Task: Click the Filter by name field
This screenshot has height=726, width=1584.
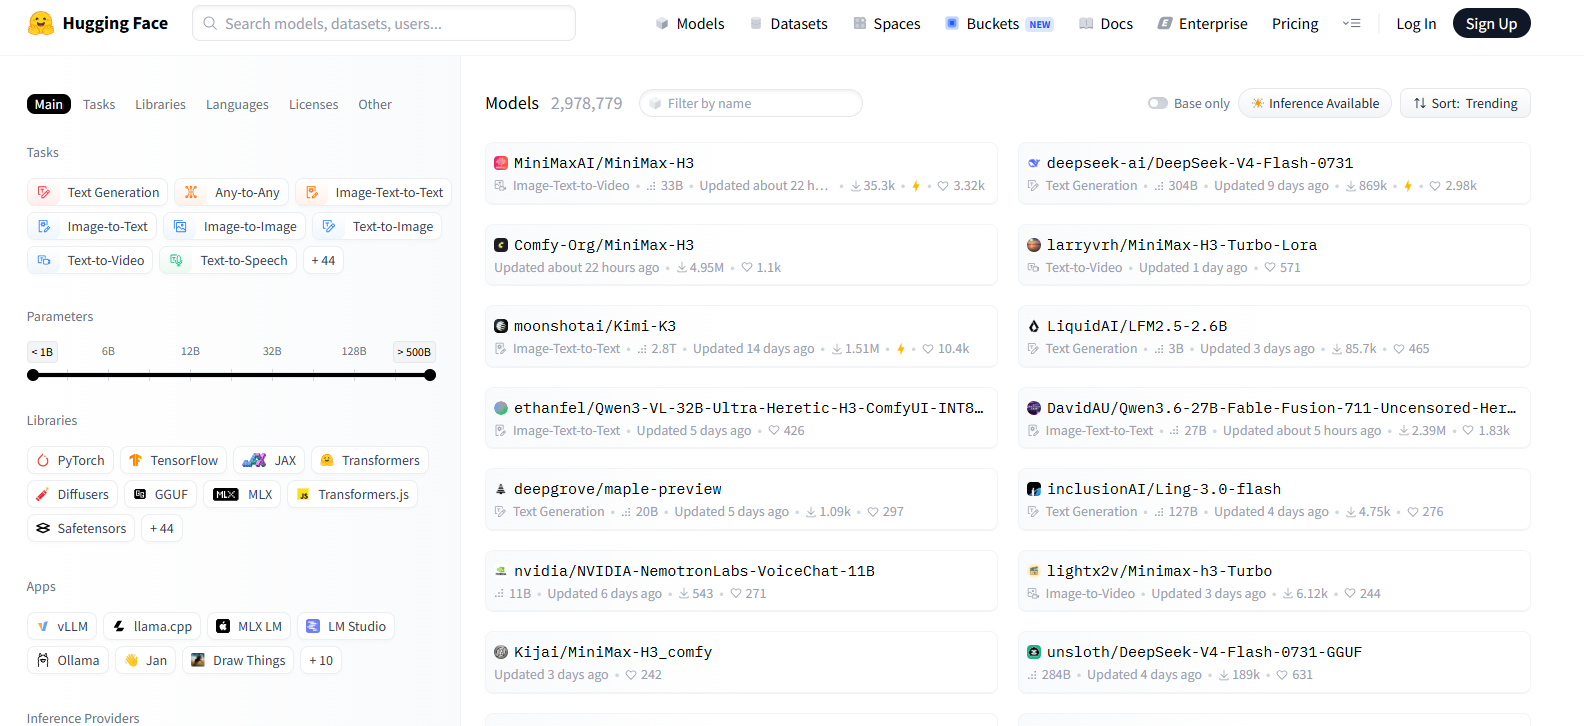Action: tap(751, 104)
